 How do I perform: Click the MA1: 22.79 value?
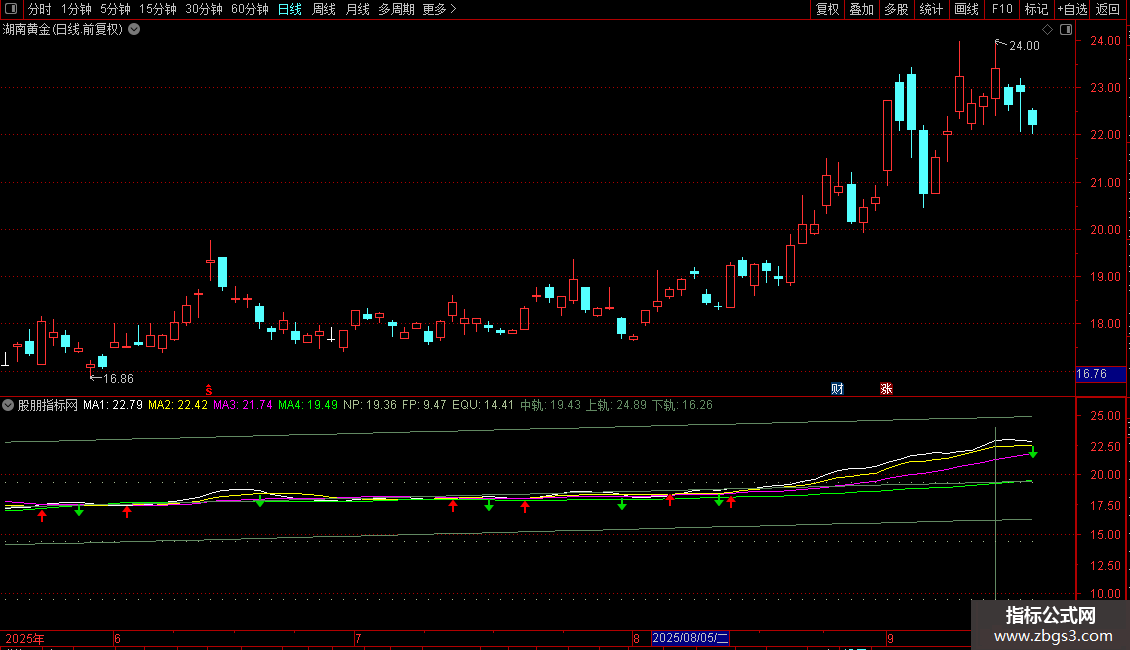[113, 405]
